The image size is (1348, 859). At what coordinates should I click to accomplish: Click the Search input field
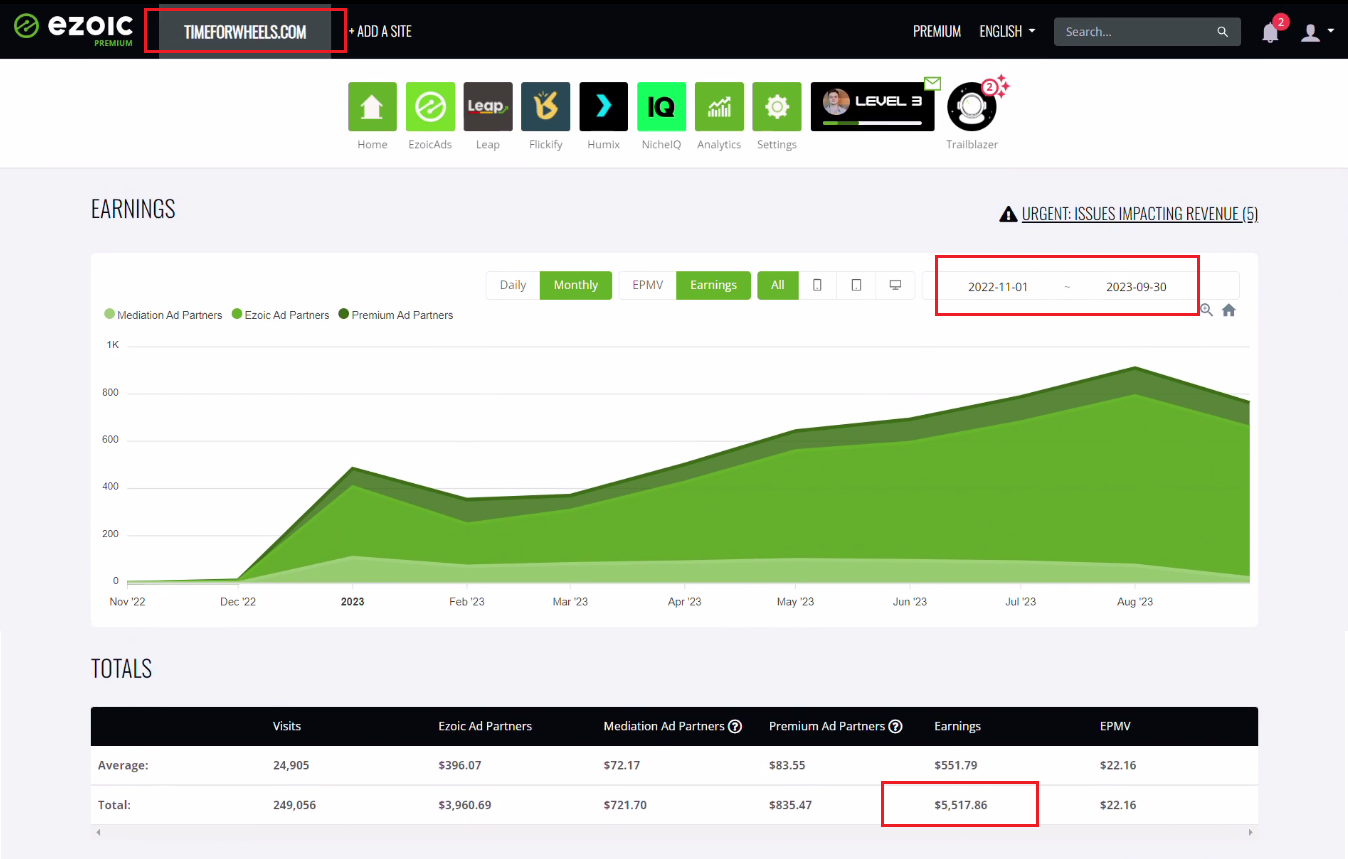(1136, 32)
